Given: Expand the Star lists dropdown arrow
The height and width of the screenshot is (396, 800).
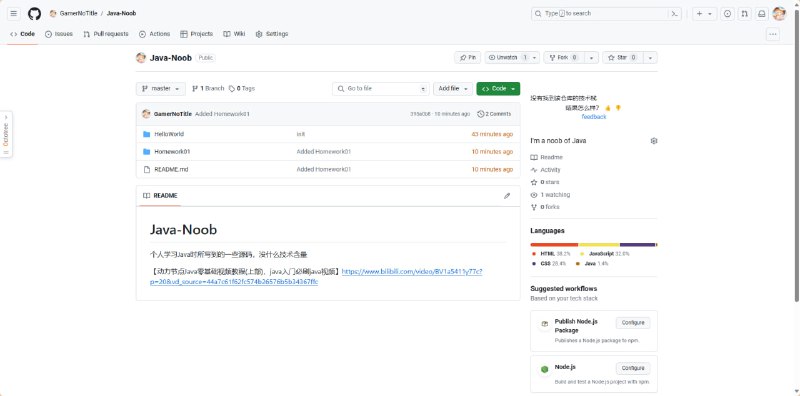Looking at the screenshot, I should pos(650,58).
